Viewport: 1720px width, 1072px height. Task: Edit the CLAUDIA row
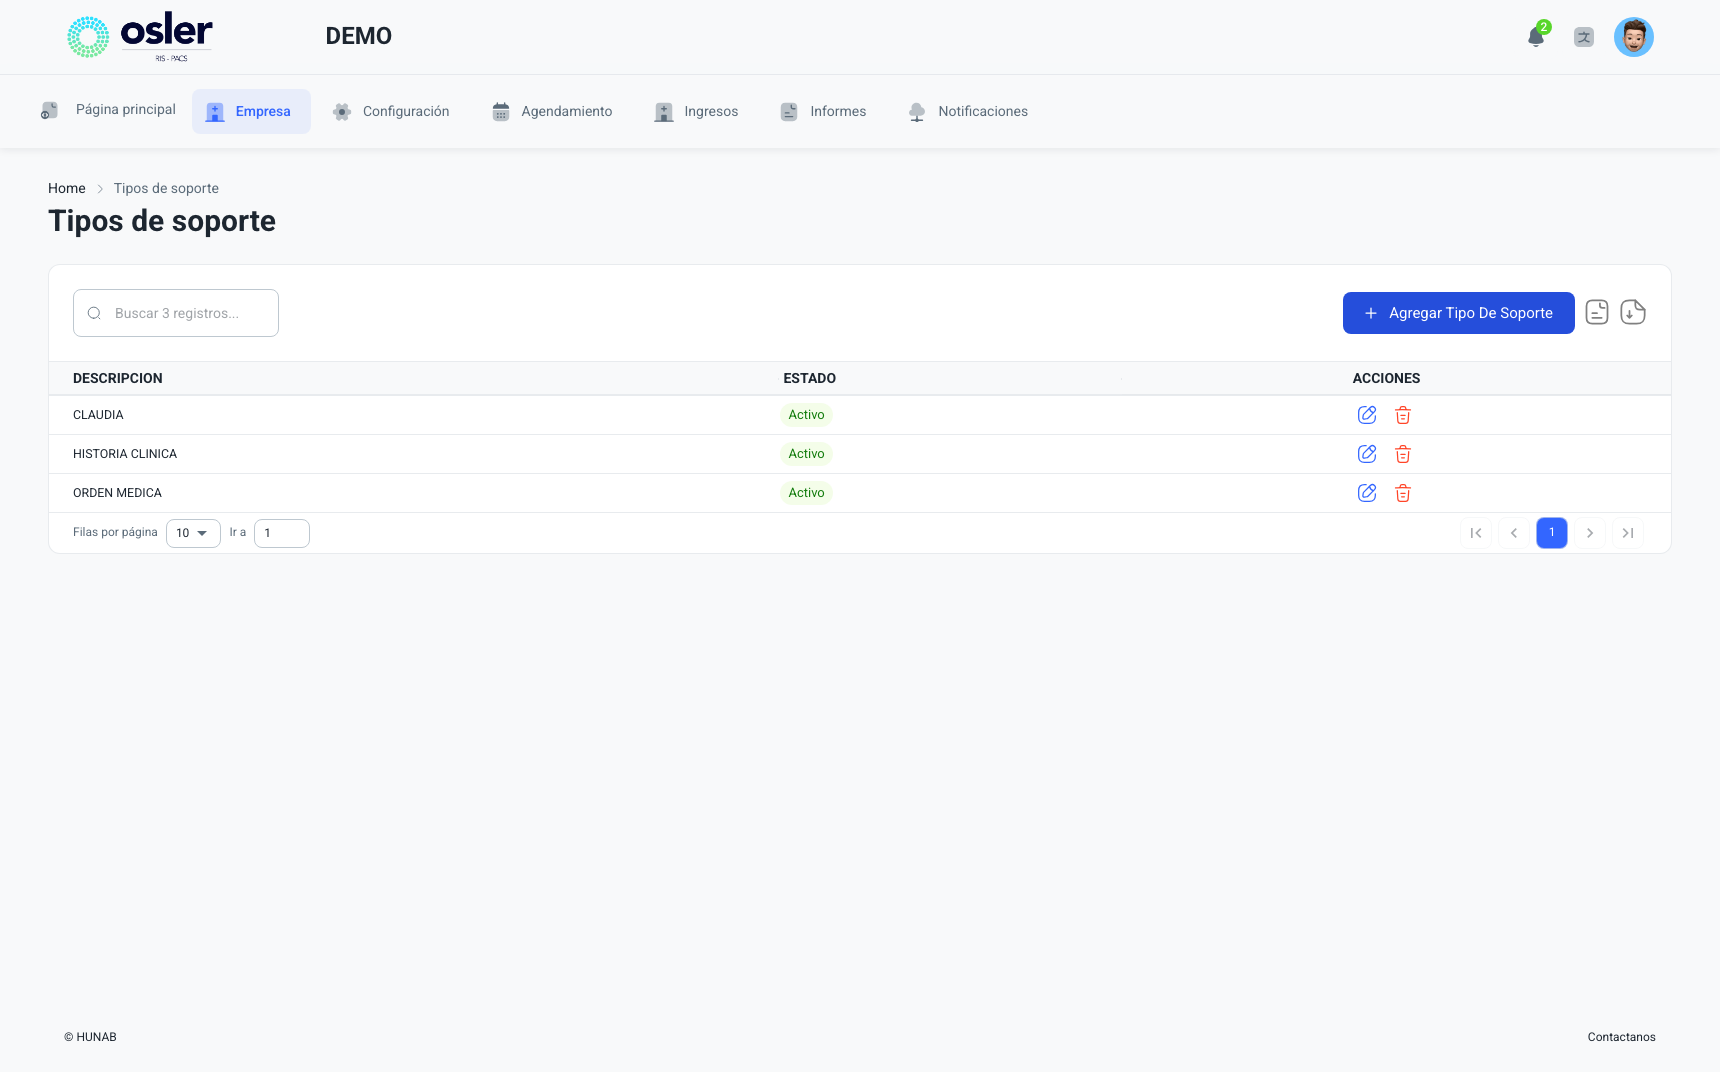(1367, 415)
